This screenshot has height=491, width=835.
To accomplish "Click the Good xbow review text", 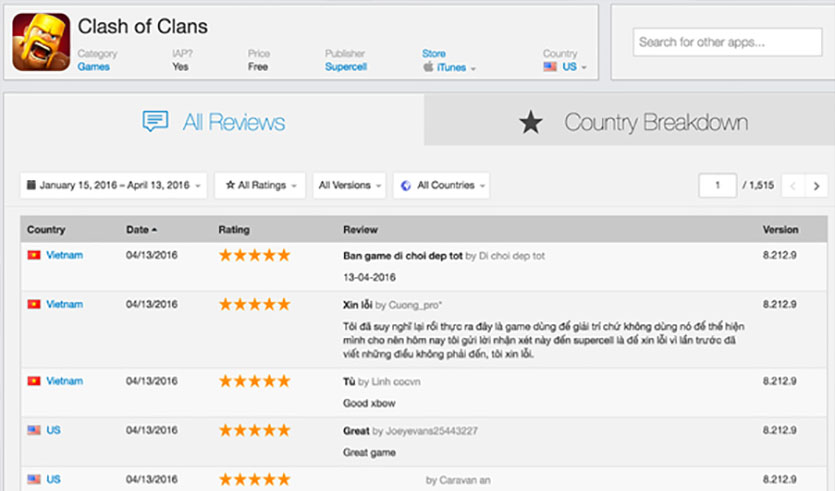I will point(369,403).
